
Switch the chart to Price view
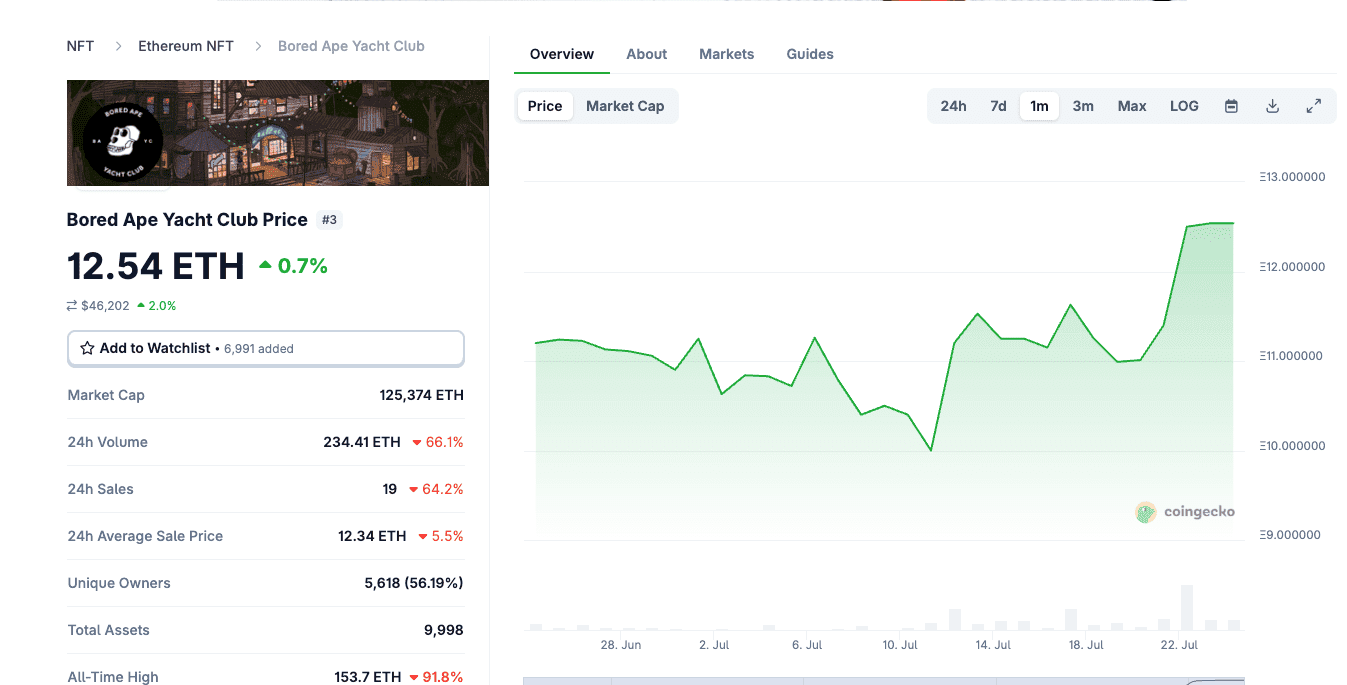tap(545, 106)
